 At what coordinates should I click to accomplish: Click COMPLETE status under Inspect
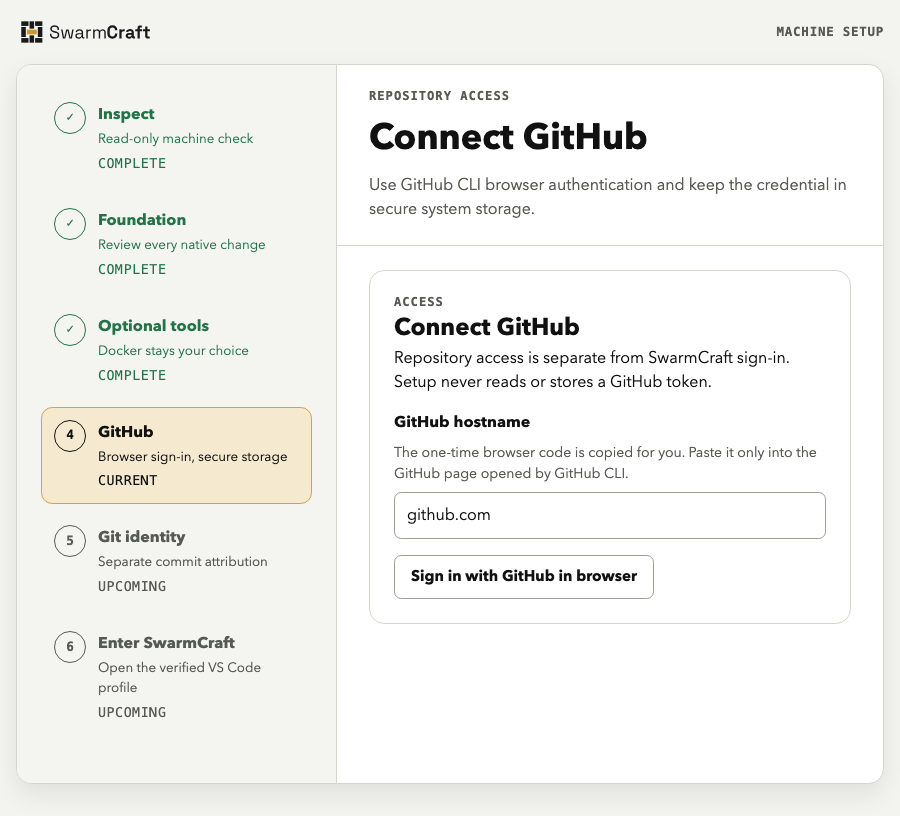[132, 164]
